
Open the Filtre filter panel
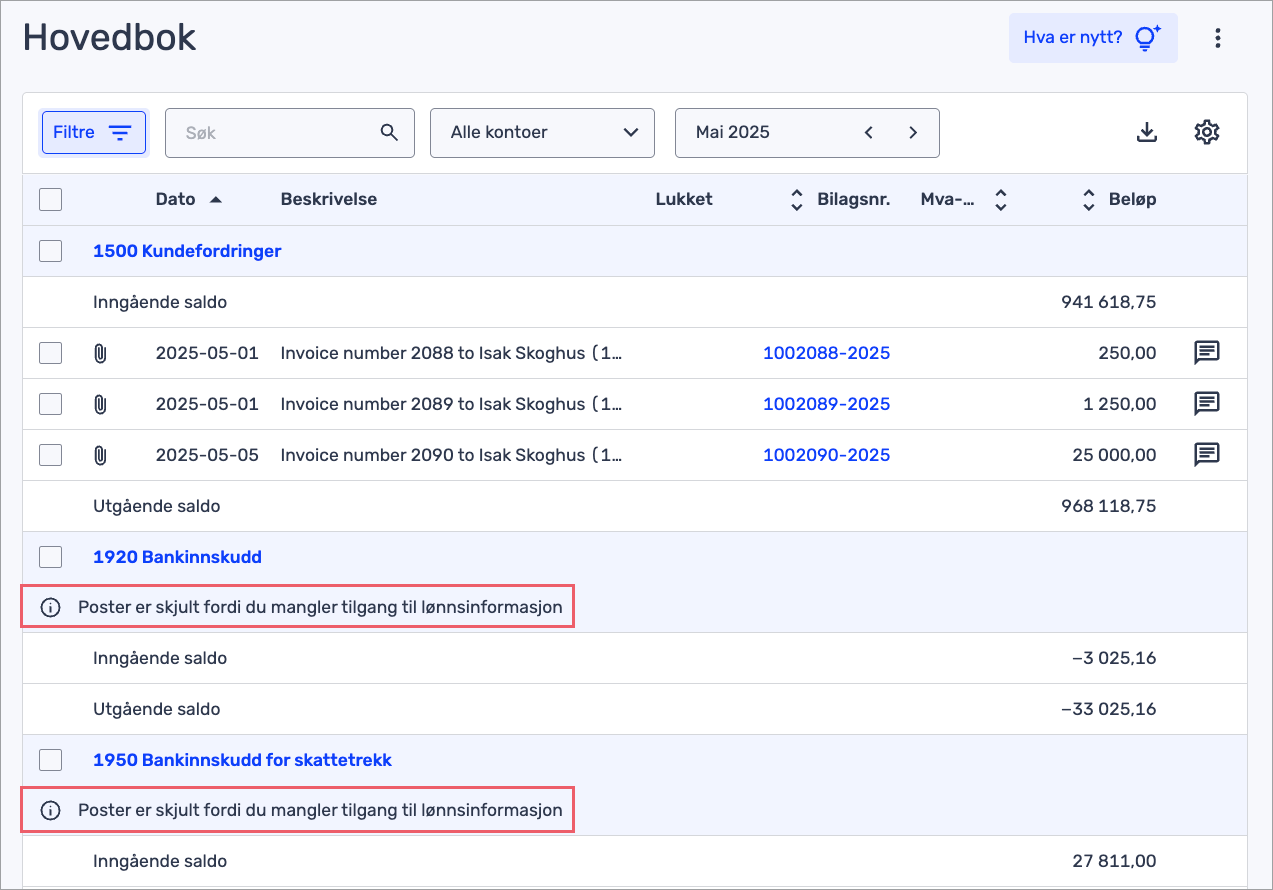pos(93,132)
